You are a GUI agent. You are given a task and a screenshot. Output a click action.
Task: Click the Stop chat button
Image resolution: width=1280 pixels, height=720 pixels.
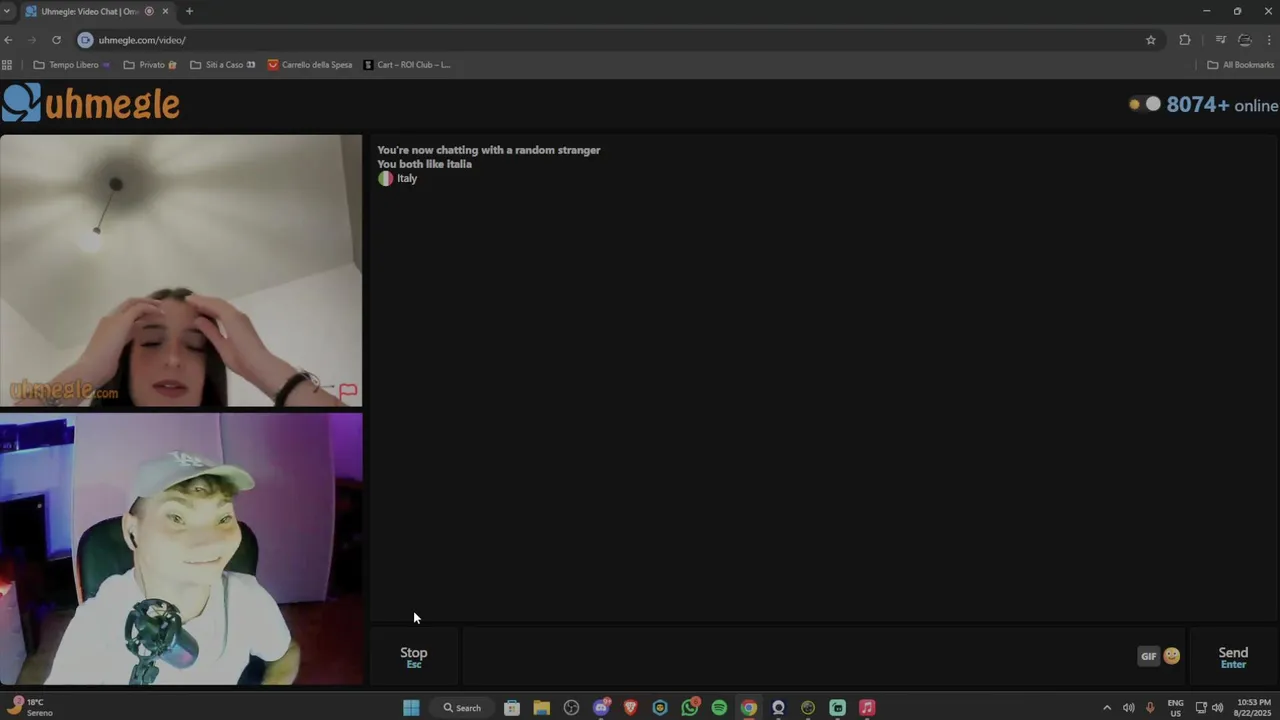point(414,656)
